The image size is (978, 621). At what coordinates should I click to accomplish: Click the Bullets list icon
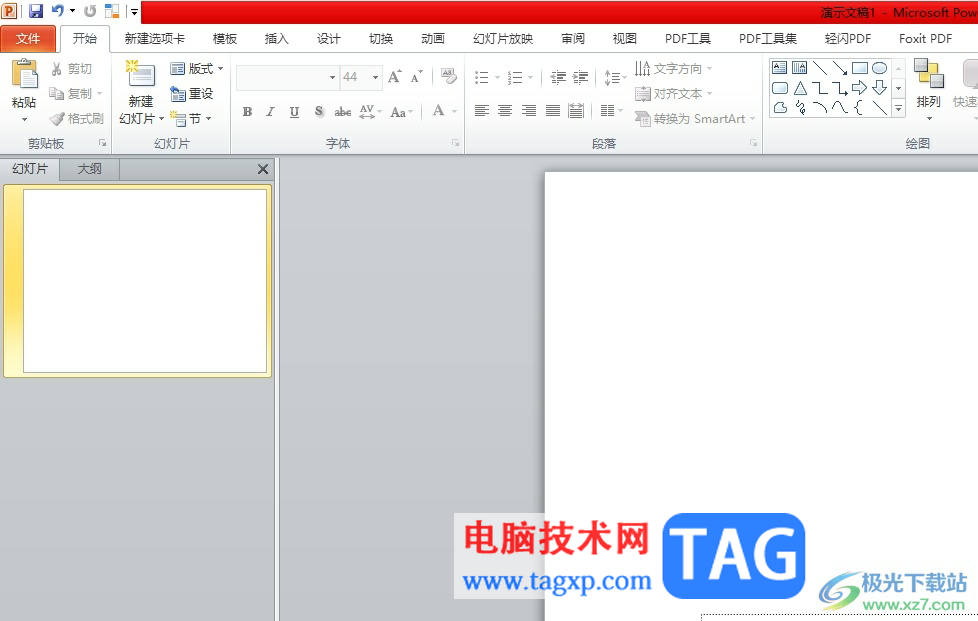(482, 77)
